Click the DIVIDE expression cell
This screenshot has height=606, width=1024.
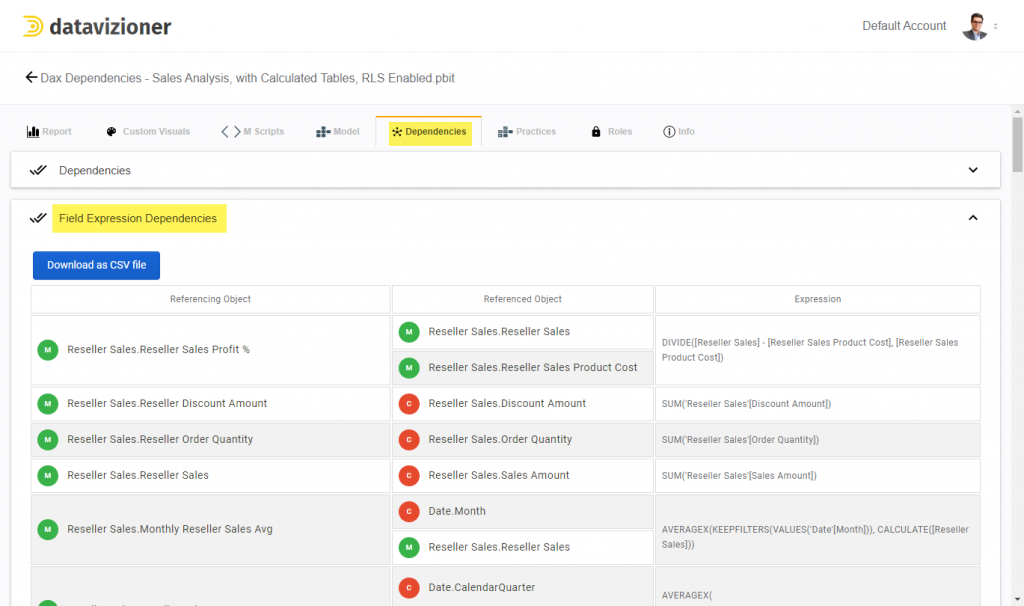point(818,350)
